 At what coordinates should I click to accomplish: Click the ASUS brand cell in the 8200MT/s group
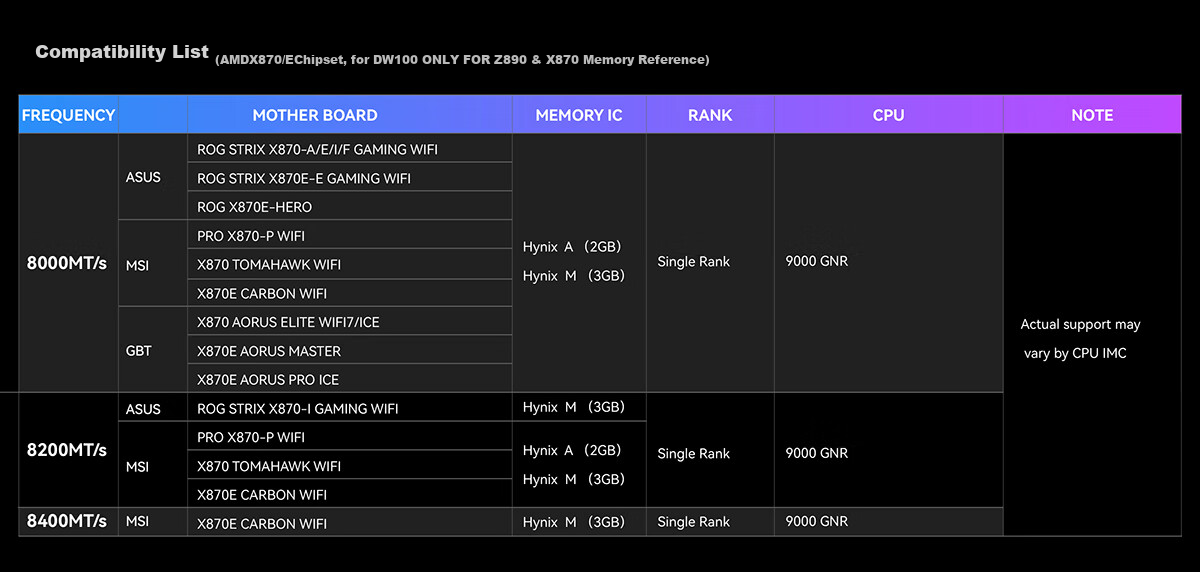pos(153,408)
